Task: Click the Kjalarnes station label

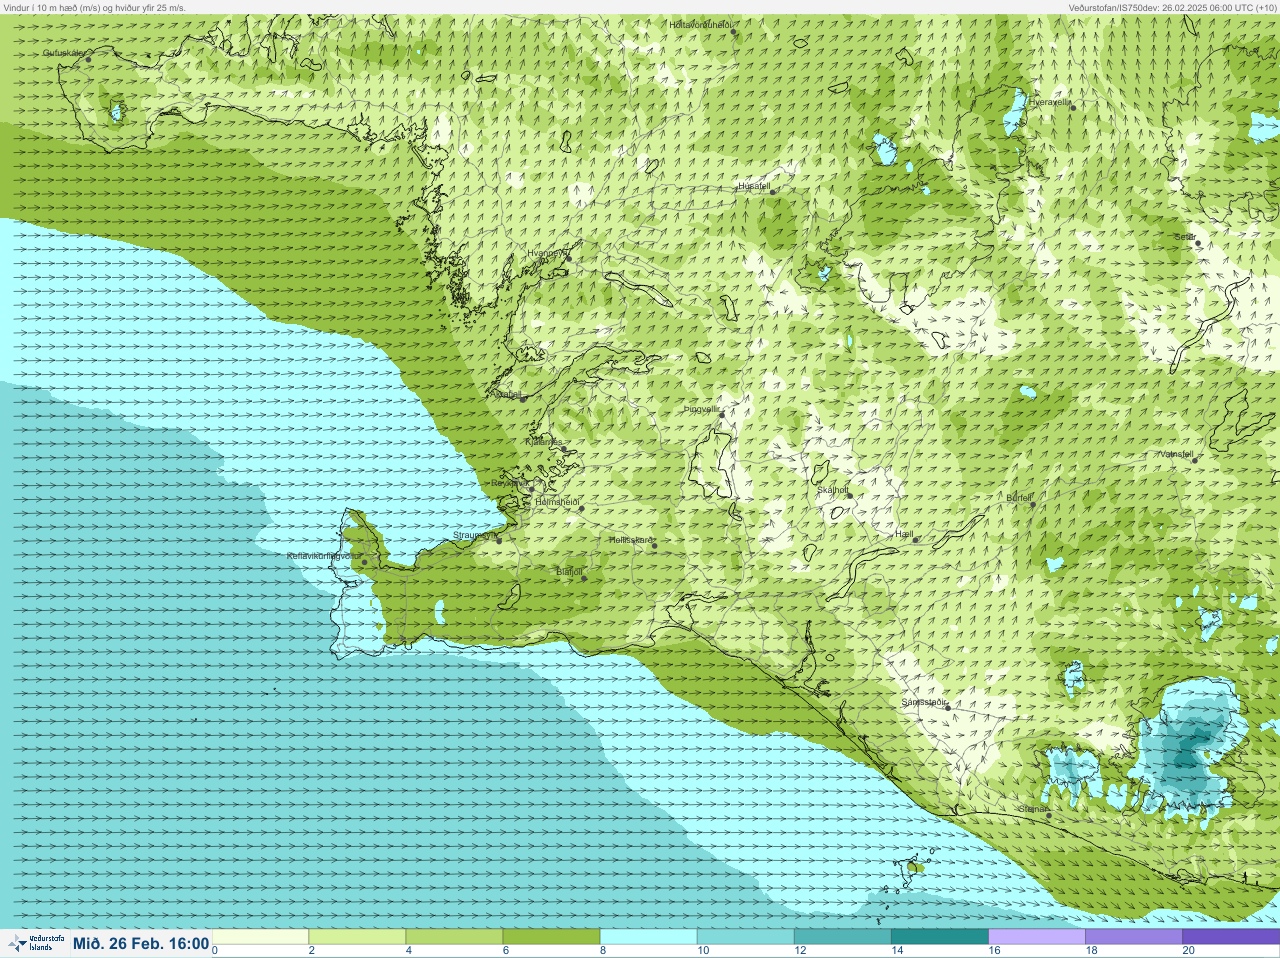Action: [x=544, y=441]
